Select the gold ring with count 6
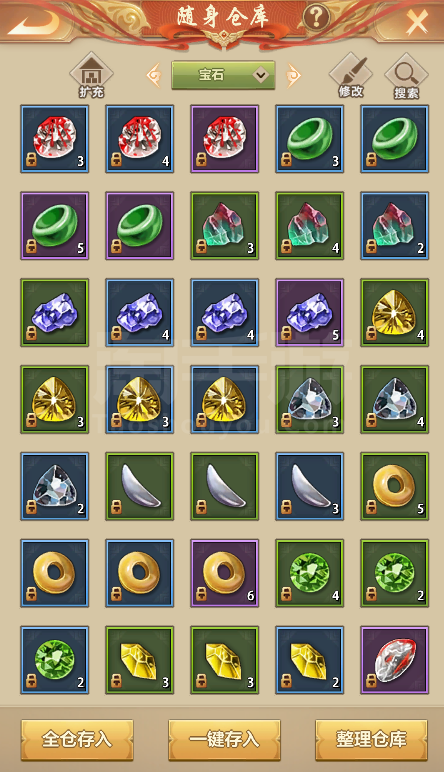Screen dimensions: 444x772 224,573
